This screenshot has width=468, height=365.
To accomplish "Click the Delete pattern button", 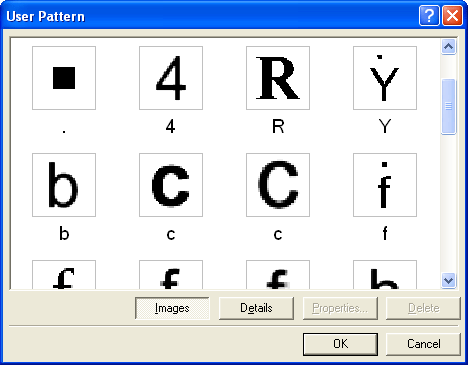I will click(423, 308).
